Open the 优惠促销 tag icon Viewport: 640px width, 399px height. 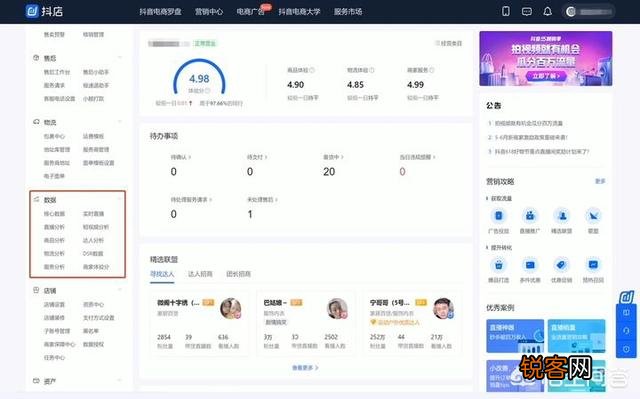tap(562, 265)
